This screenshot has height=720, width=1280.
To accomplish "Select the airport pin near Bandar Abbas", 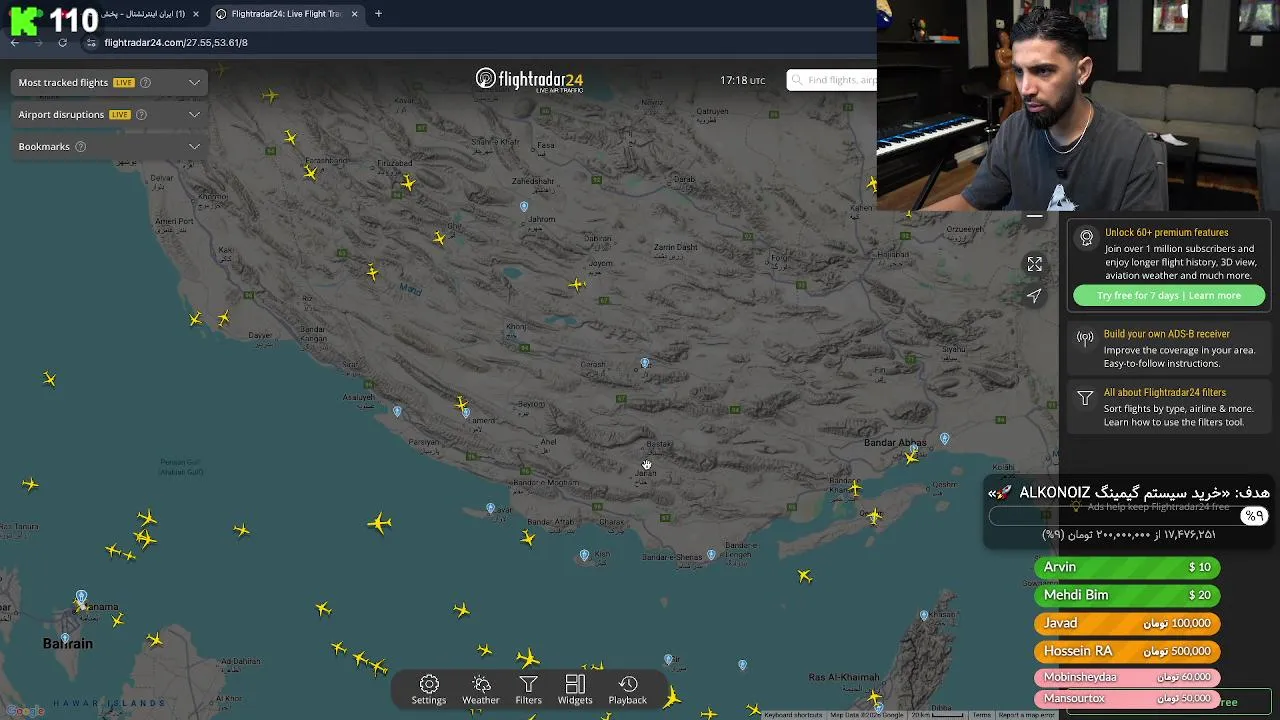I will coord(945,438).
